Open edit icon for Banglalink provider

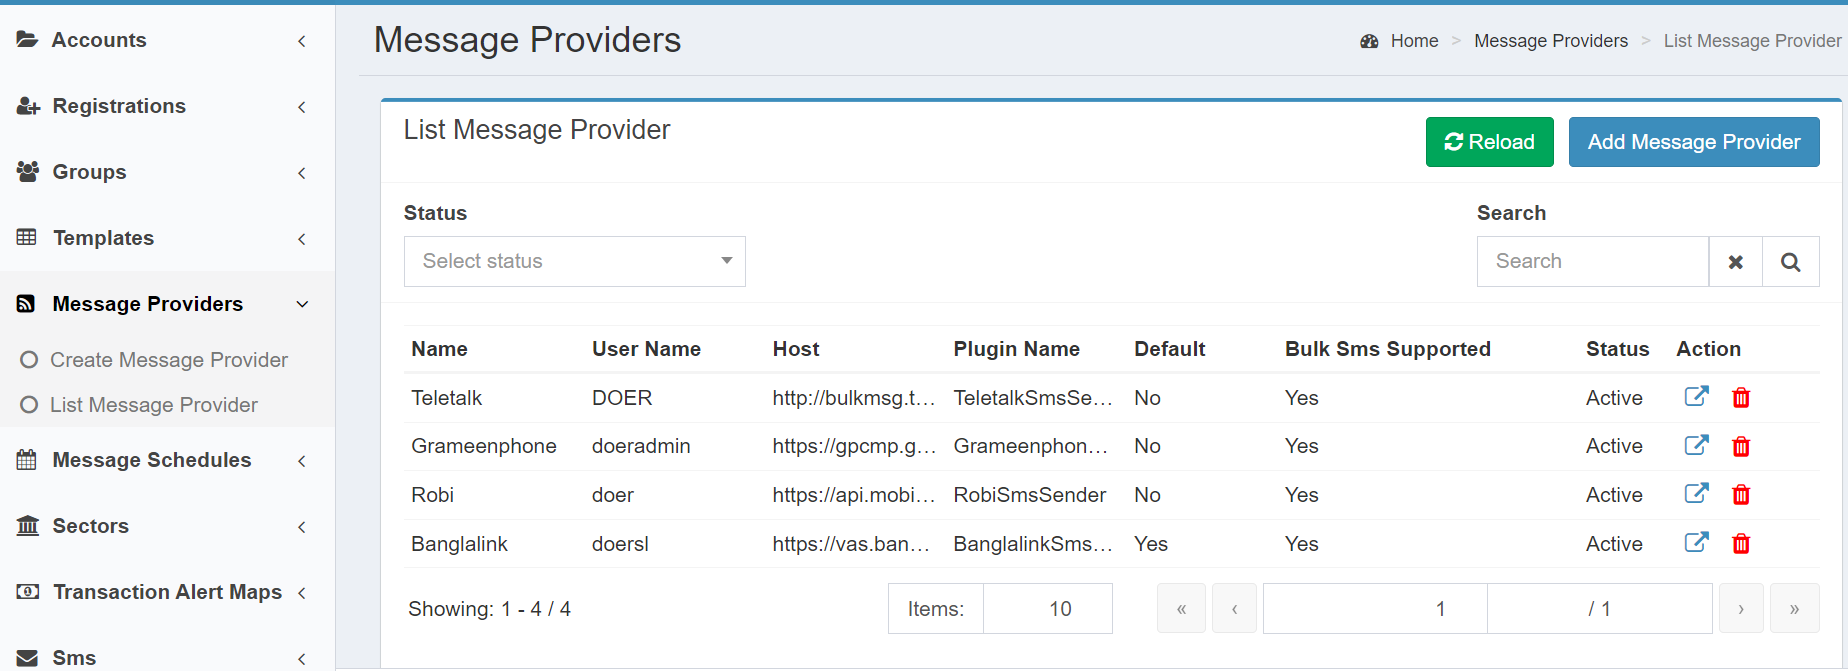point(1696,543)
